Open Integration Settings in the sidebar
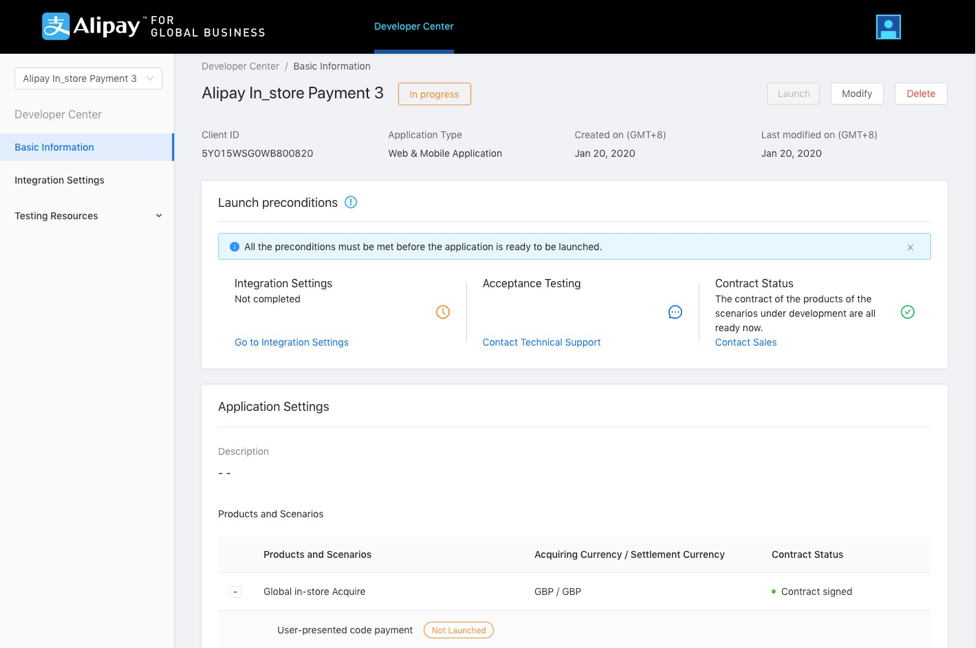The height and width of the screenshot is (648, 976). pos(59,180)
